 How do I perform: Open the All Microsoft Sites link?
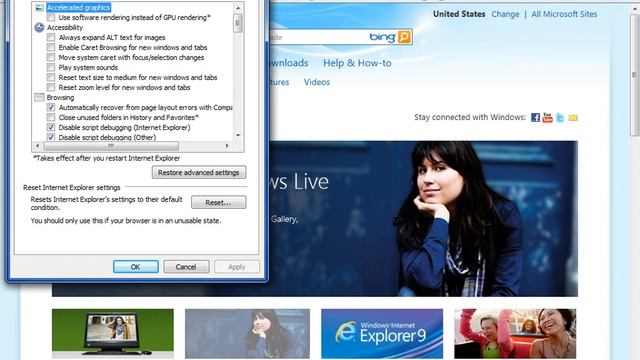(564, 14)
